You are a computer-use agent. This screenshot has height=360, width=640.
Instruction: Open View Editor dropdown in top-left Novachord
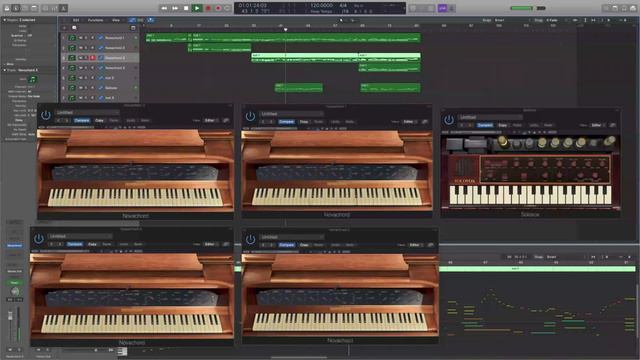coord(211,120)
